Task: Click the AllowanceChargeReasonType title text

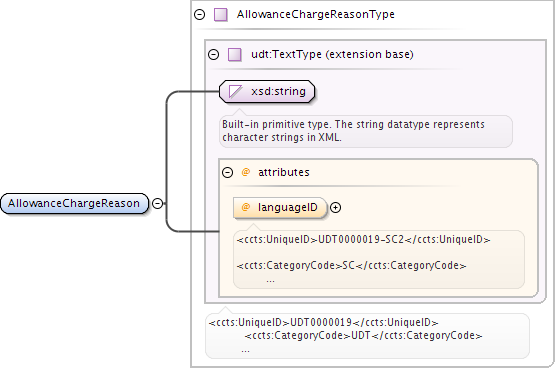Action: [x=316, y=15]
